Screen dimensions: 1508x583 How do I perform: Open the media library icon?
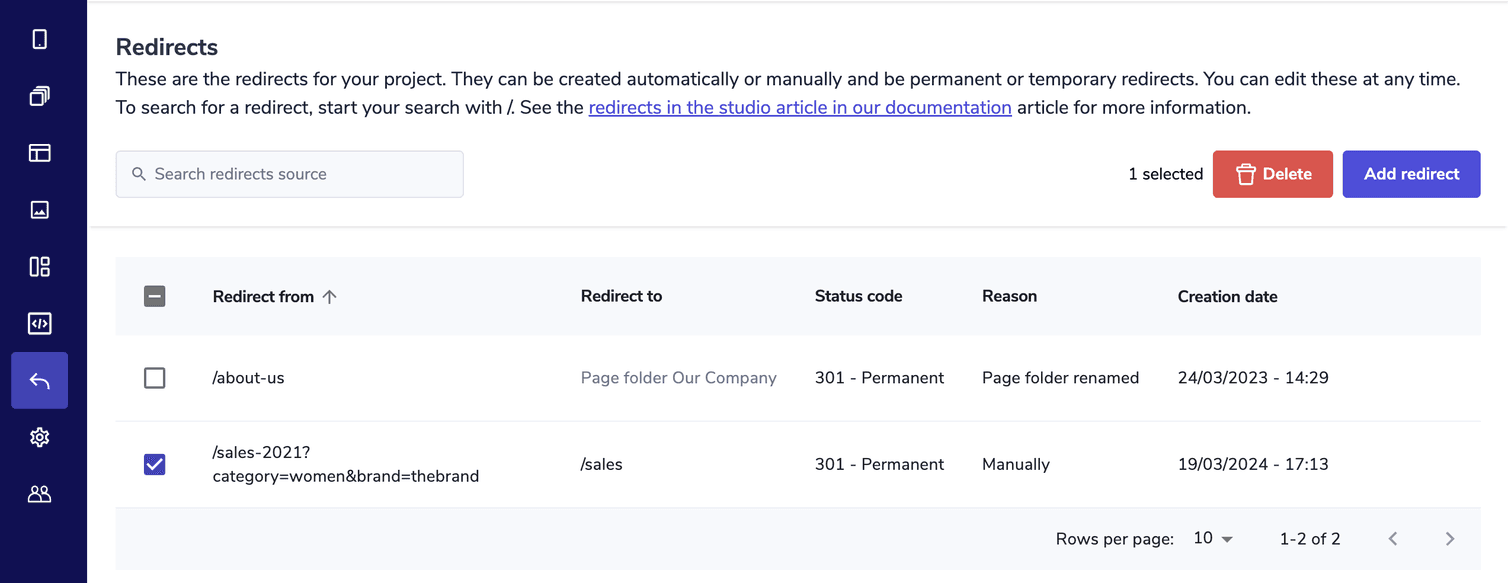point(39,209)
